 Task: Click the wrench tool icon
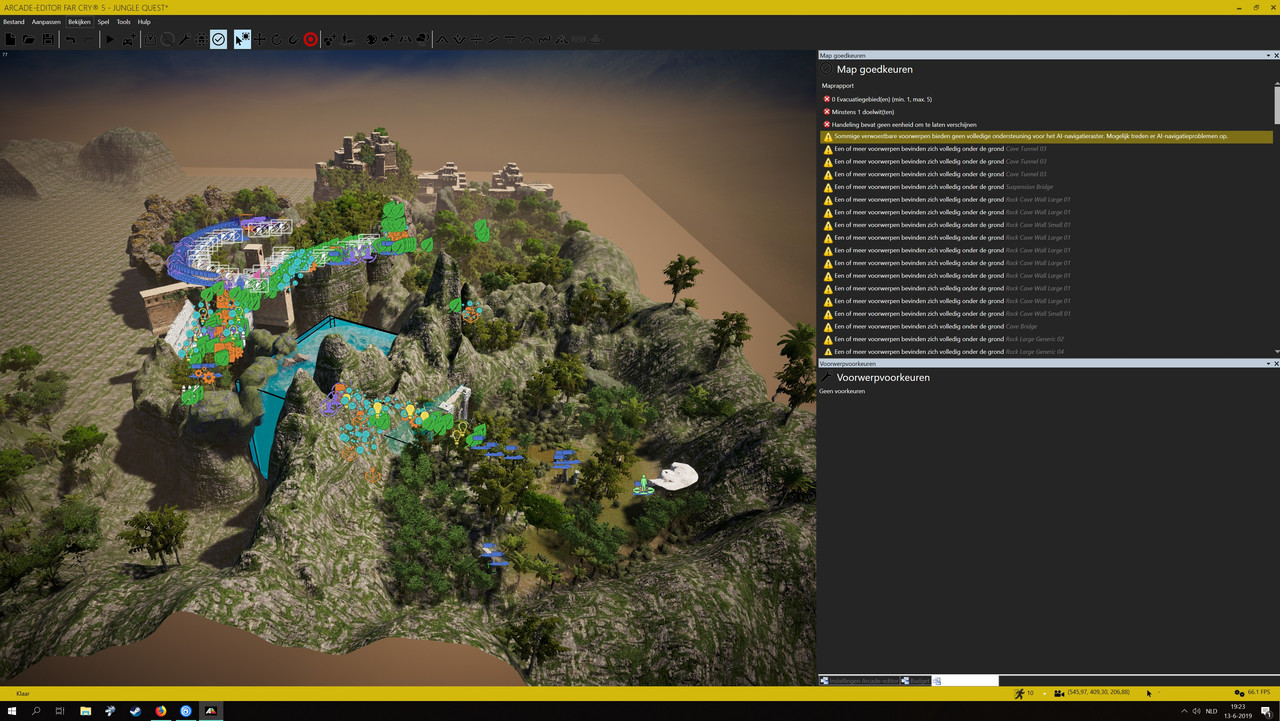pyautogui.click(x=184, y=39)
